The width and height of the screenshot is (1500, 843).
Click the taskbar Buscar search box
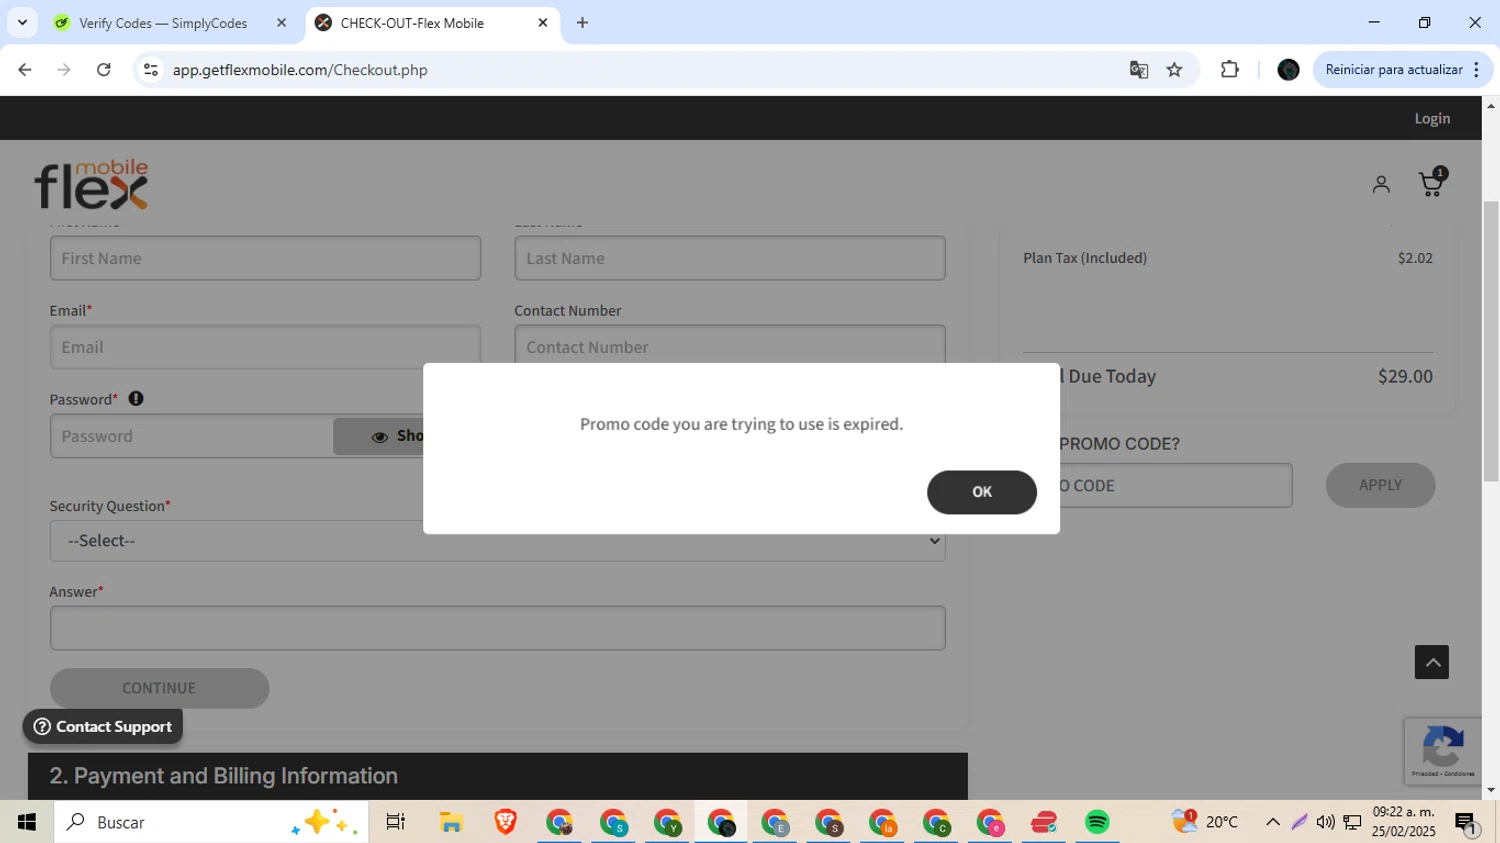tap(211, 822)
